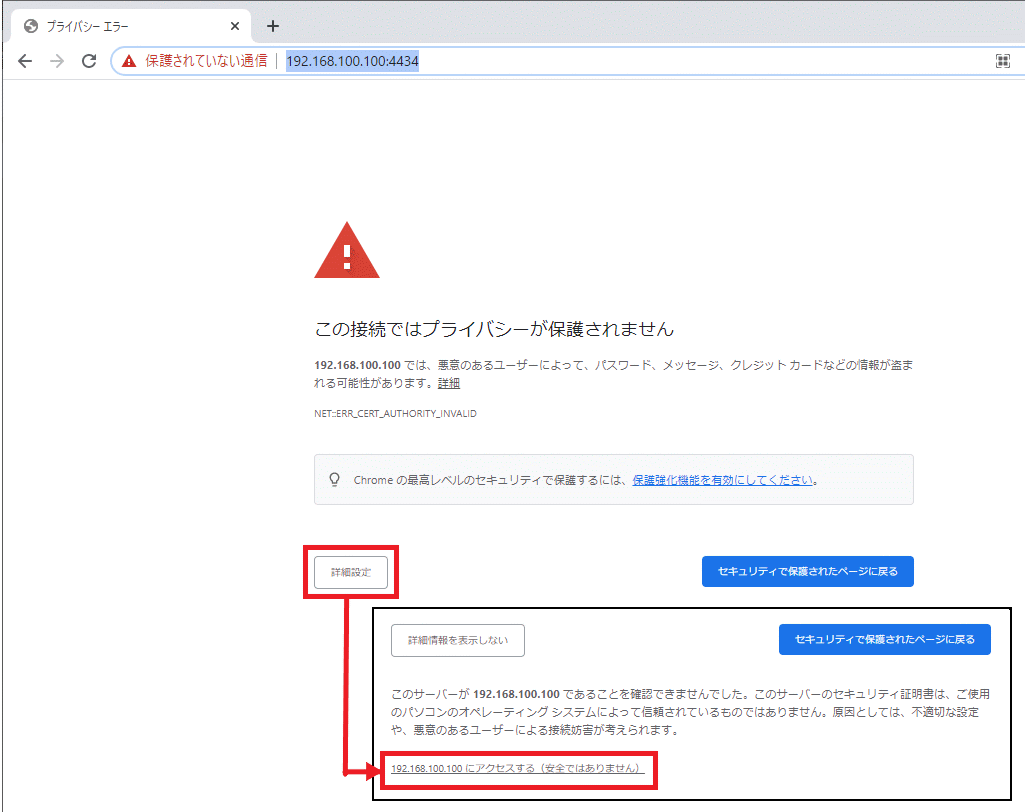Open the 保護強化機能を有効にしてください link
Image resolution: width=1025 pixels, height=812 pixels.
pyautogui.click(x=722, y=480)
